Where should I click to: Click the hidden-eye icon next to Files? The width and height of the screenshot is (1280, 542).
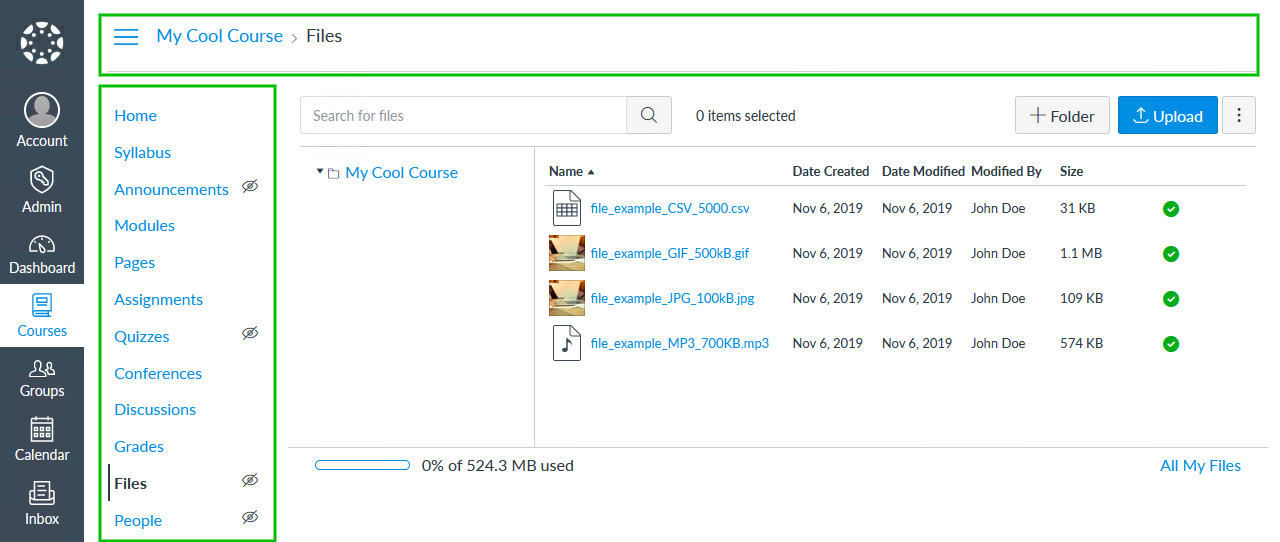(250, 480)
